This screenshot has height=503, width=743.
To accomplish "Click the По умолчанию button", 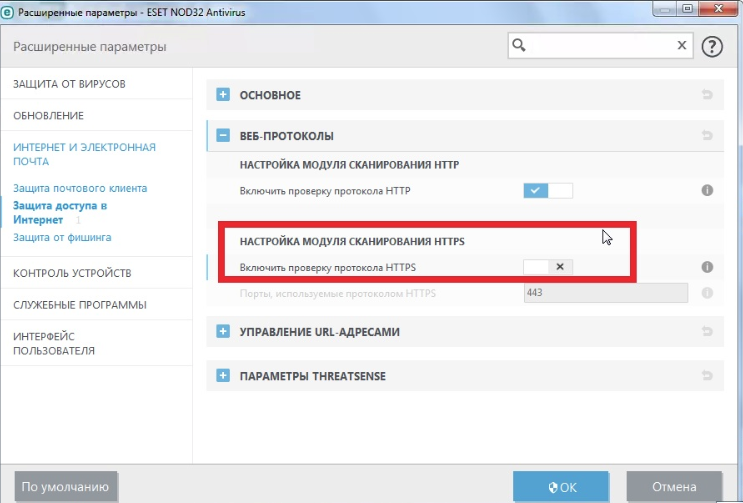I will coord(65,486).
